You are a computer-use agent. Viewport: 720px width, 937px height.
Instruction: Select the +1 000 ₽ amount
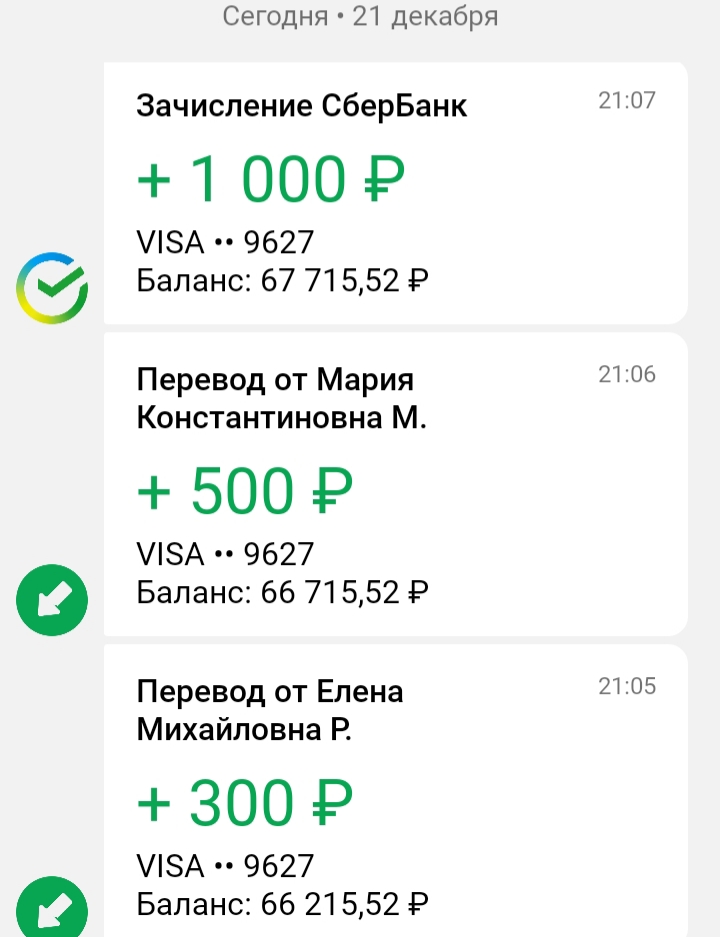point(271,179)
